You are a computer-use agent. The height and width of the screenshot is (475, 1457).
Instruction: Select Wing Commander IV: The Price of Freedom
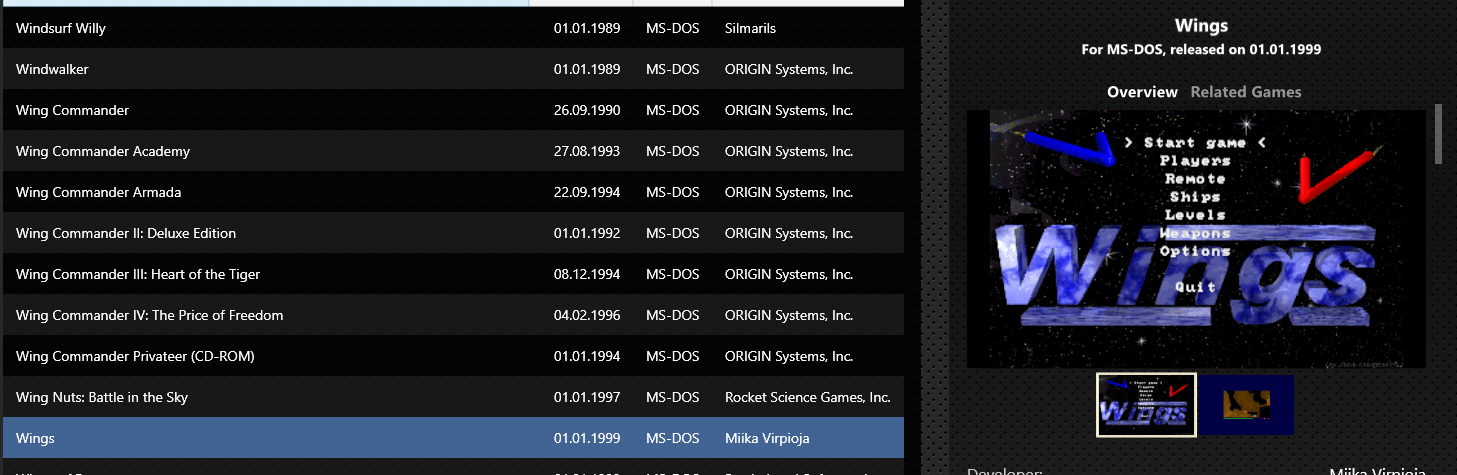453,315
